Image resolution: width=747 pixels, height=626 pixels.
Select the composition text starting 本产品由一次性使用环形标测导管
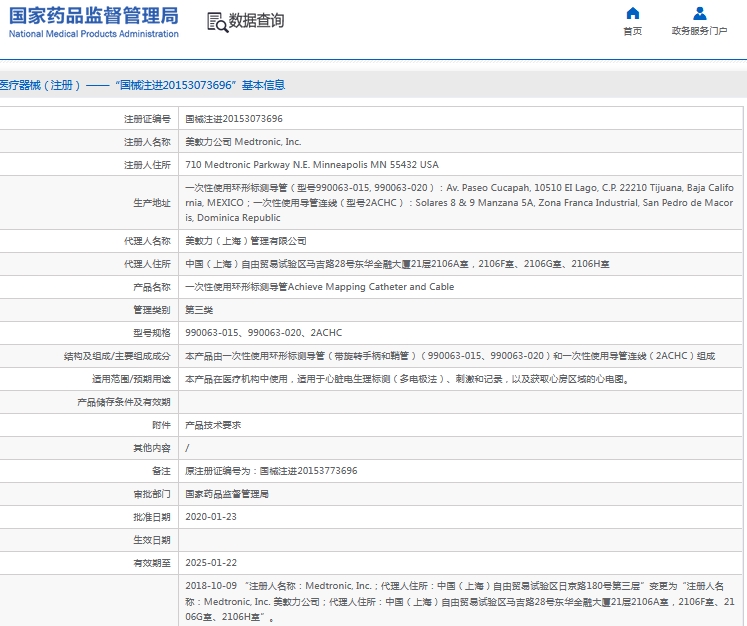click(x=450, y=355)
